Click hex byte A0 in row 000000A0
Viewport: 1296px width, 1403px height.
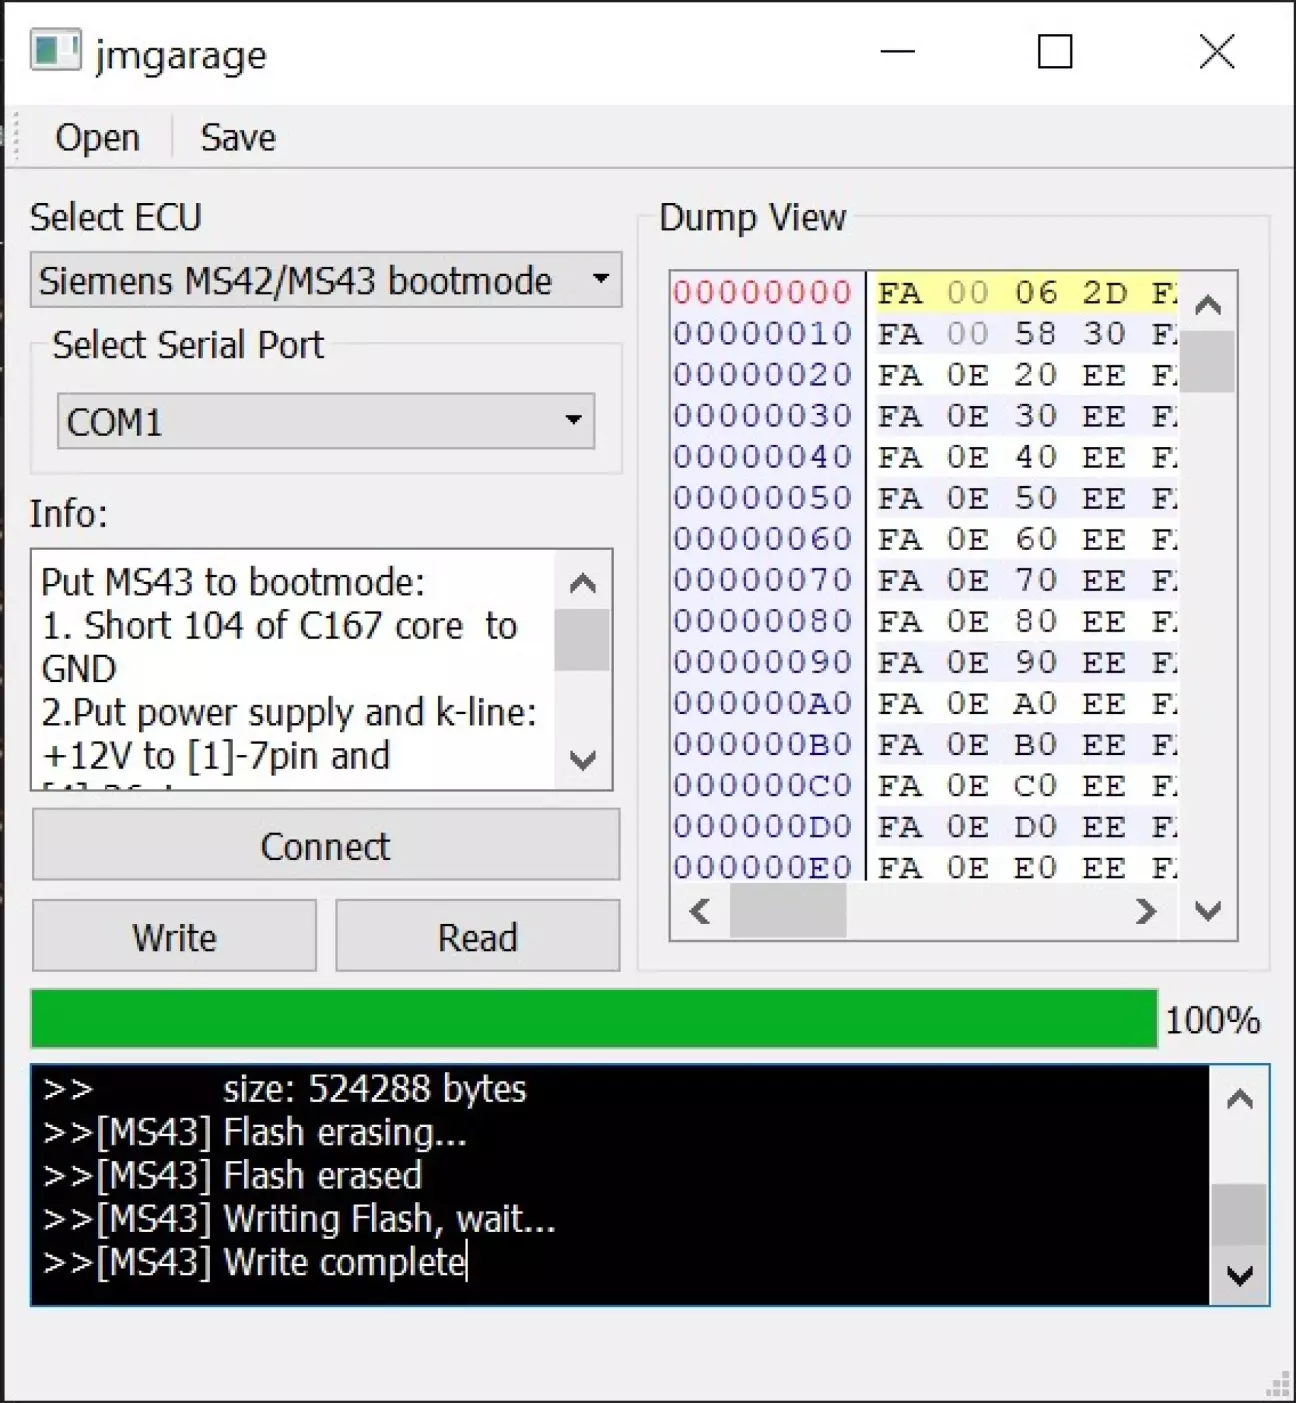(1036, 704)
